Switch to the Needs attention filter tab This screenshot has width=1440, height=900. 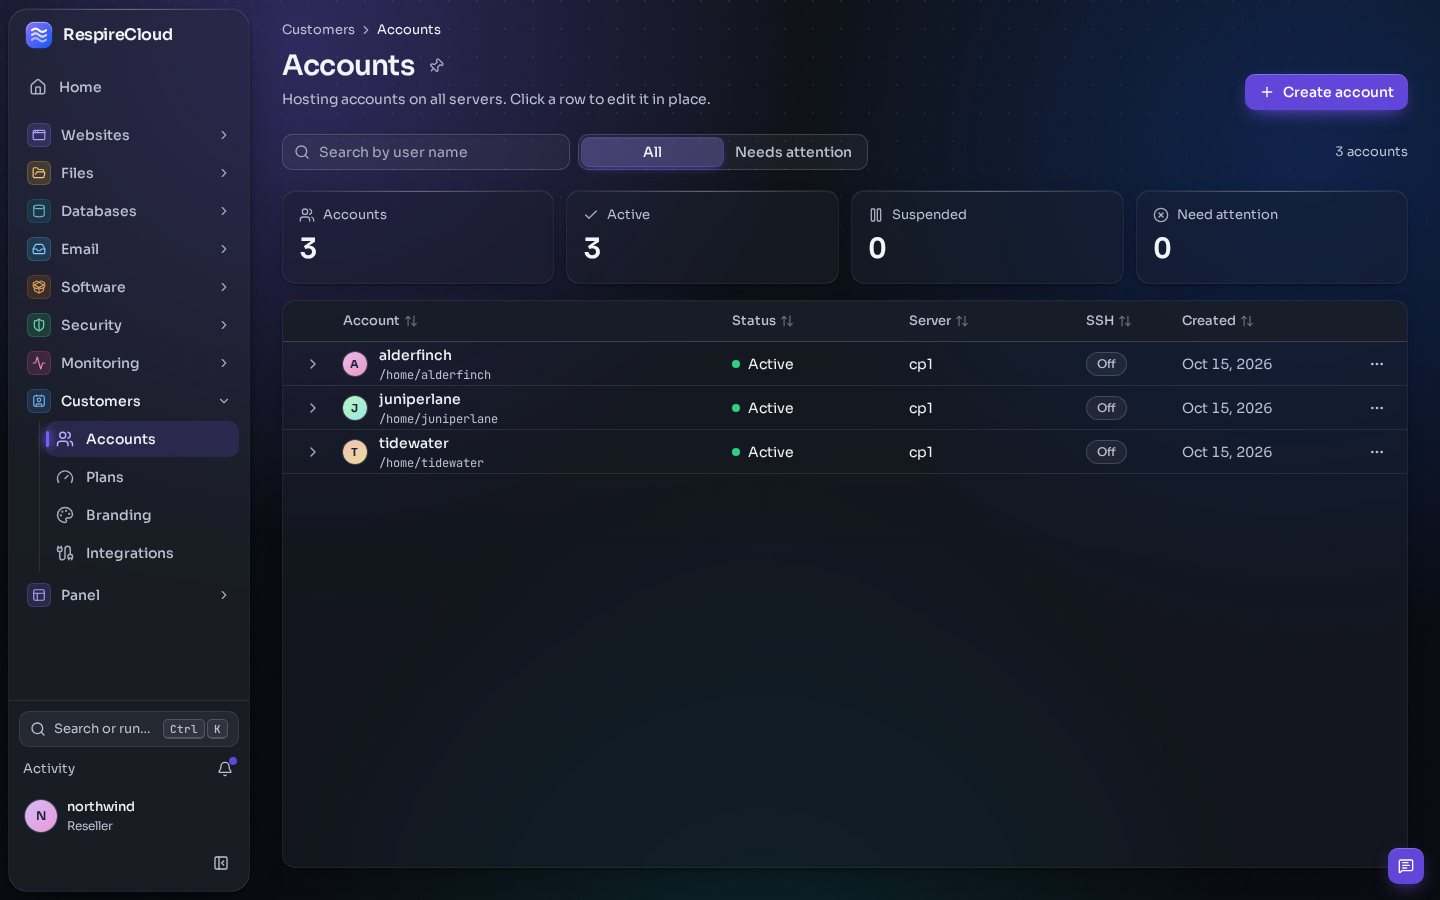point(793,152)
